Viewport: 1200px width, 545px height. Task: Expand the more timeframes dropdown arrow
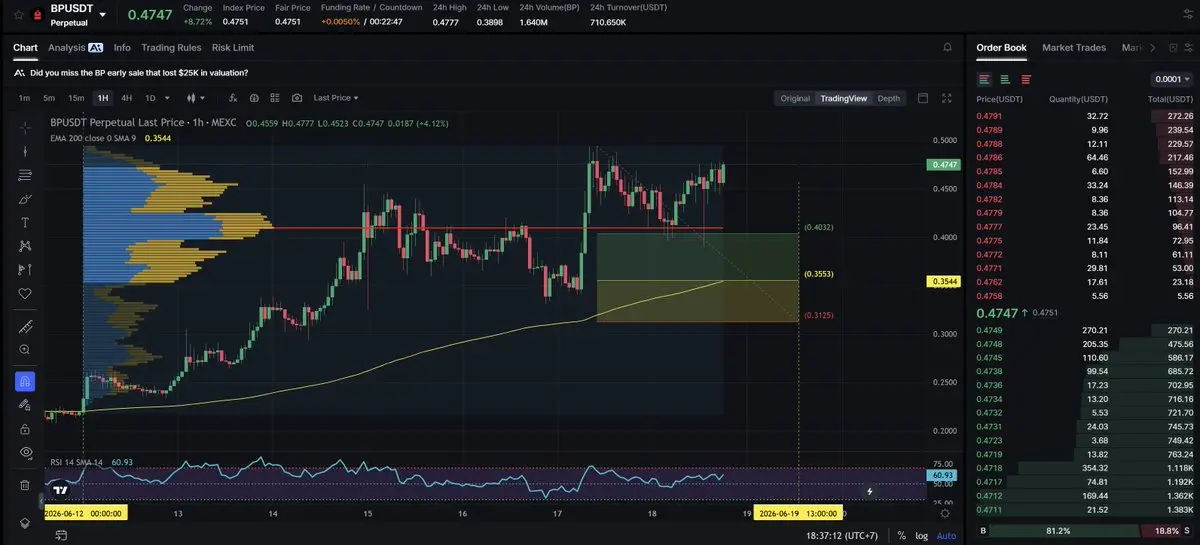click(166, 98)
